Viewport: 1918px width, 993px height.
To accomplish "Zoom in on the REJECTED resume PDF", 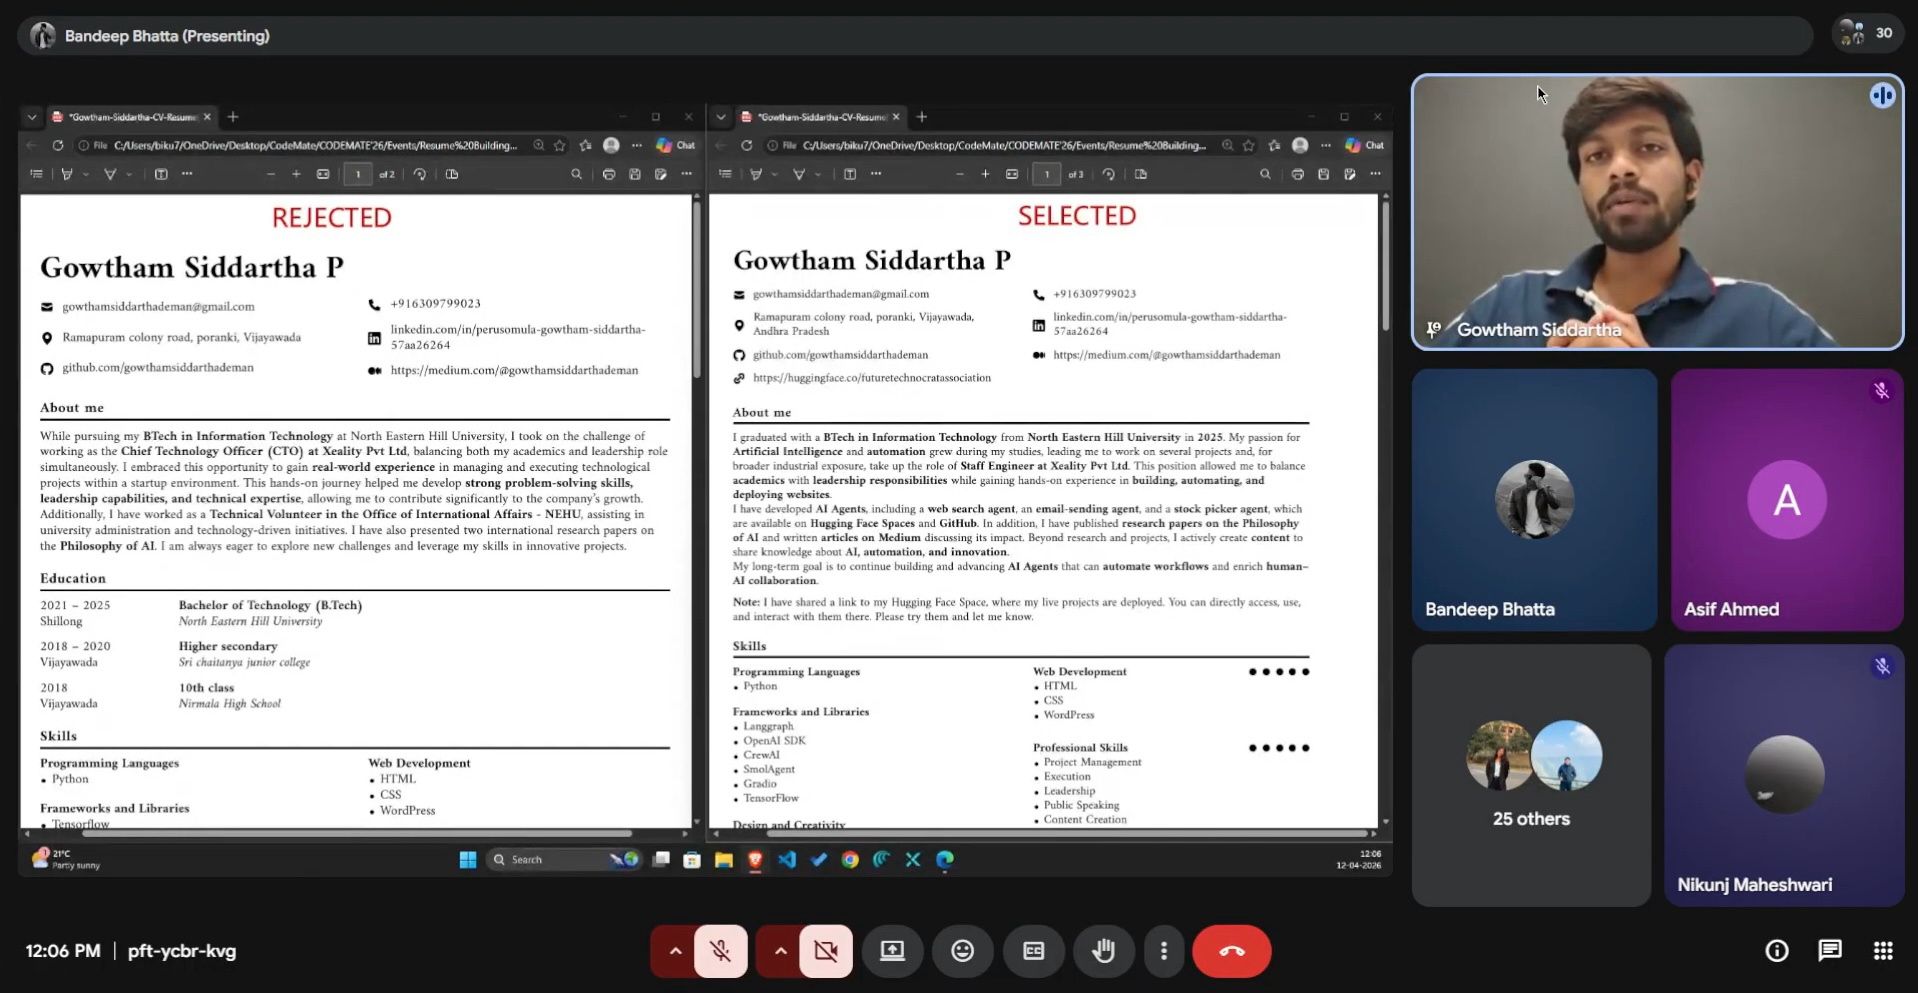I will tap(296, 174).
